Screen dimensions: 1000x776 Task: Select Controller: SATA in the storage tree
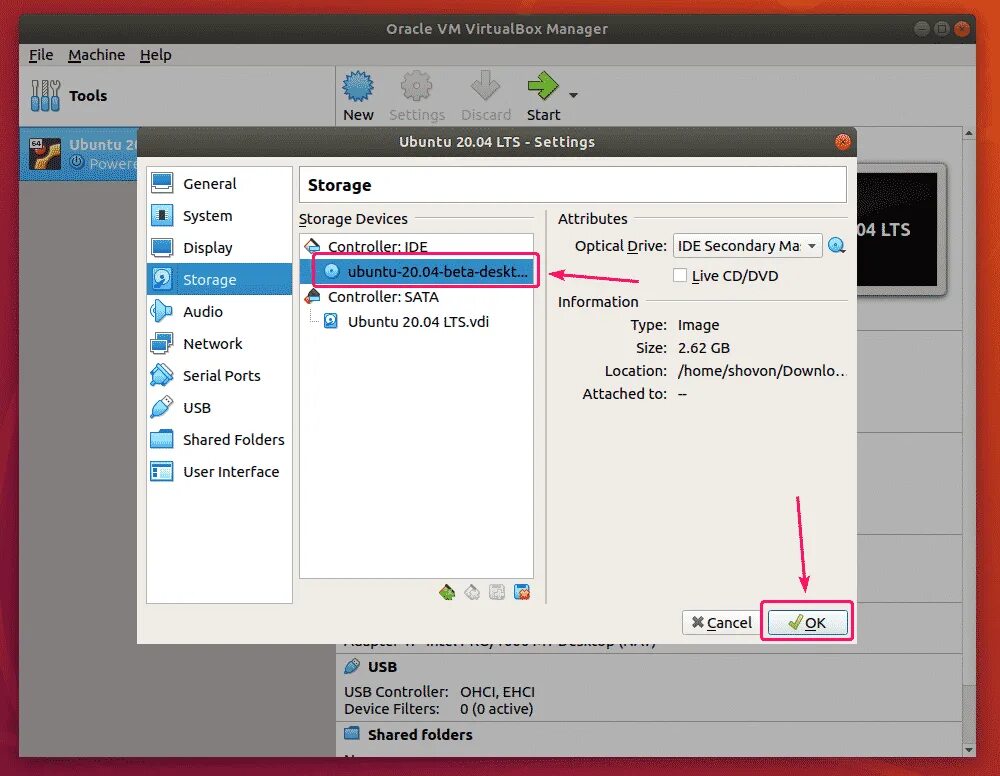pyautogui.click(x=416, y=296)
